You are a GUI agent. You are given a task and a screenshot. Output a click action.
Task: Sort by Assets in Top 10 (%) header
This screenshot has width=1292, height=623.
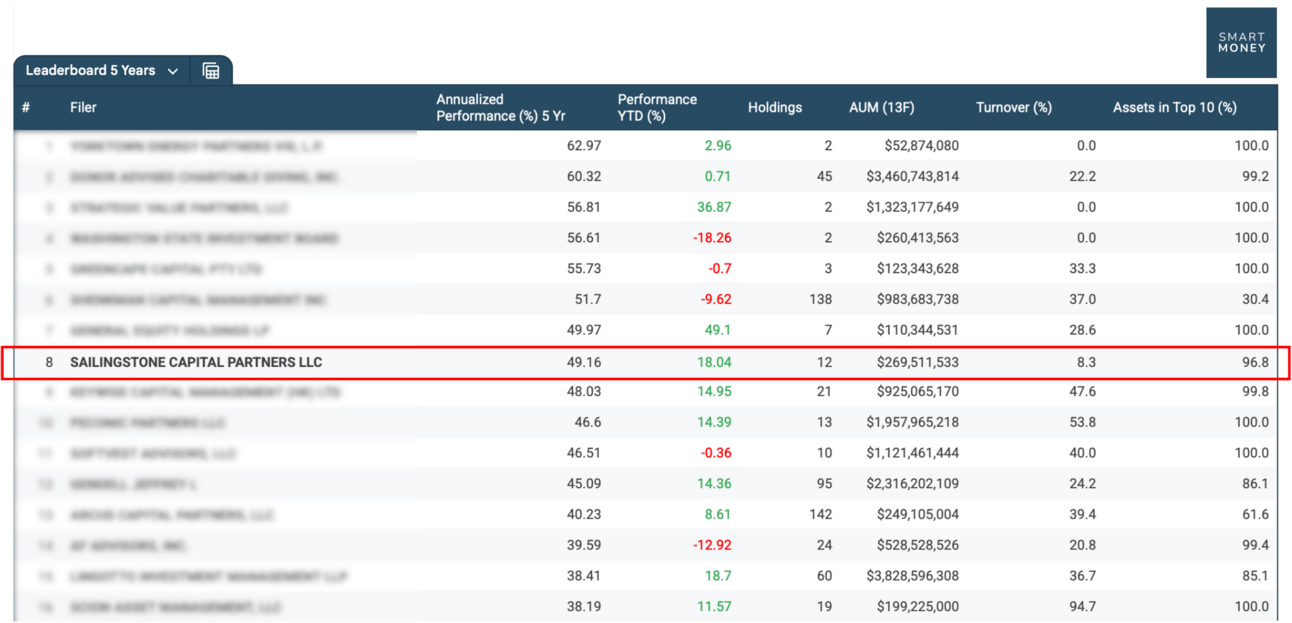[1175, 107]
